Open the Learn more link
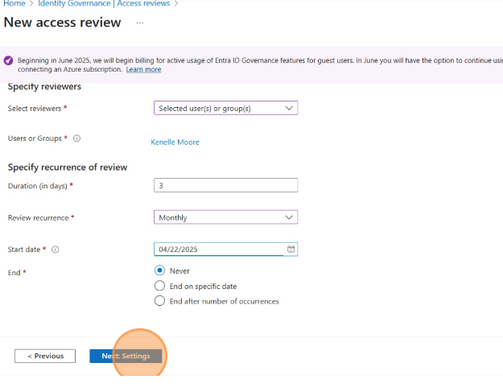 point(143,69)
